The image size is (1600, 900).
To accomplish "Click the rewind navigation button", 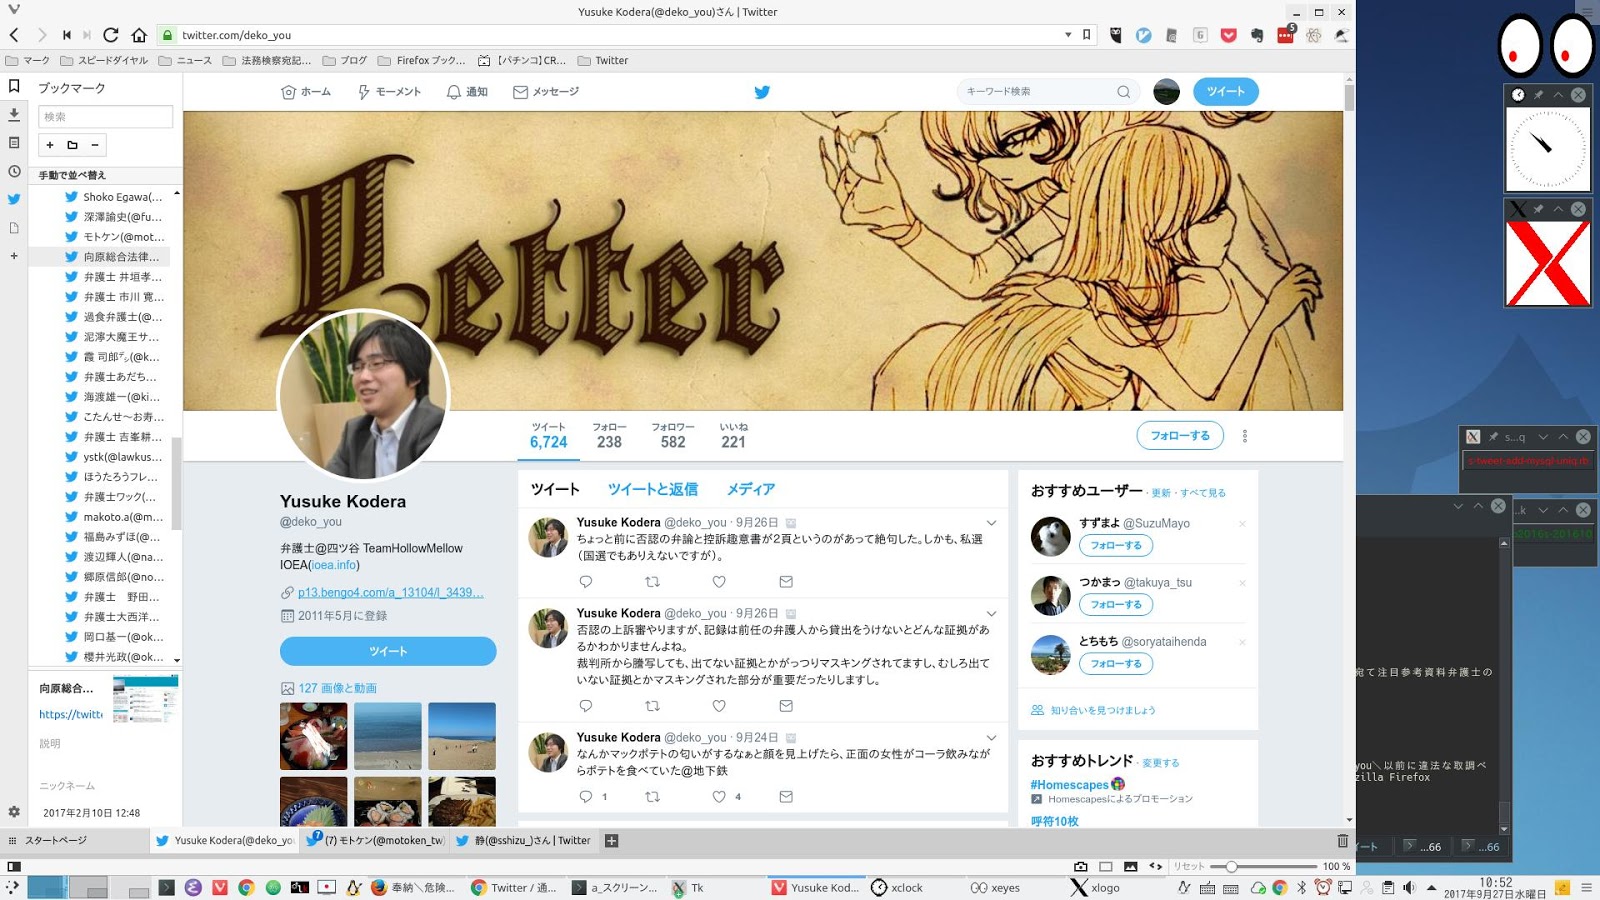I will [67, 35].
